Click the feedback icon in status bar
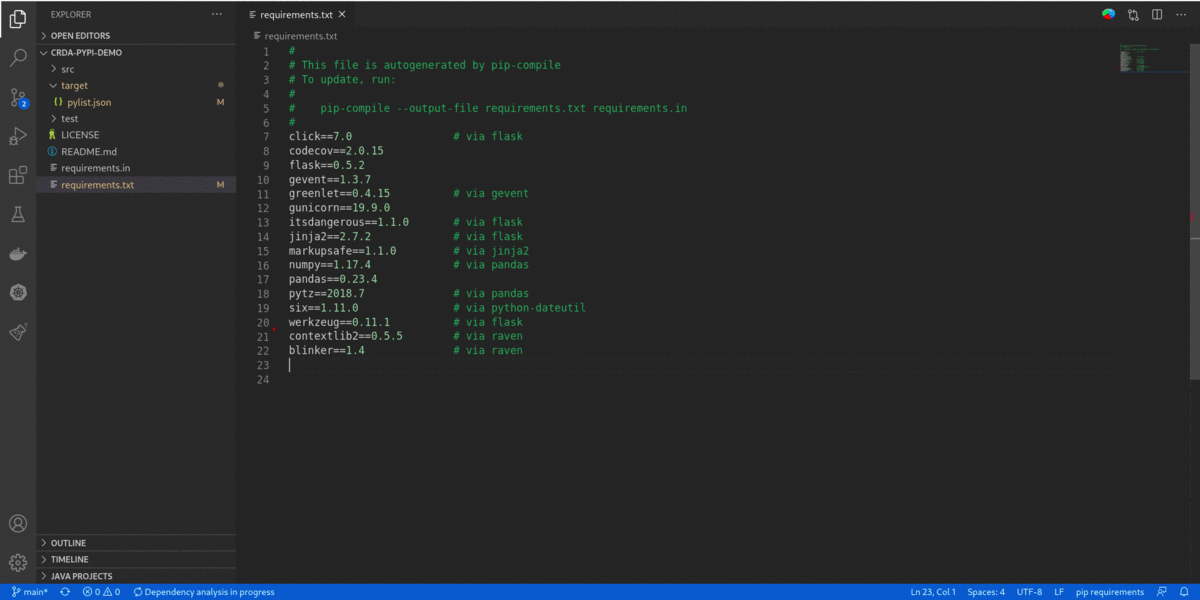Image resolution: width=1200 pixels, height=600 pixels. pyautogui.click(x=1161, y=592)
